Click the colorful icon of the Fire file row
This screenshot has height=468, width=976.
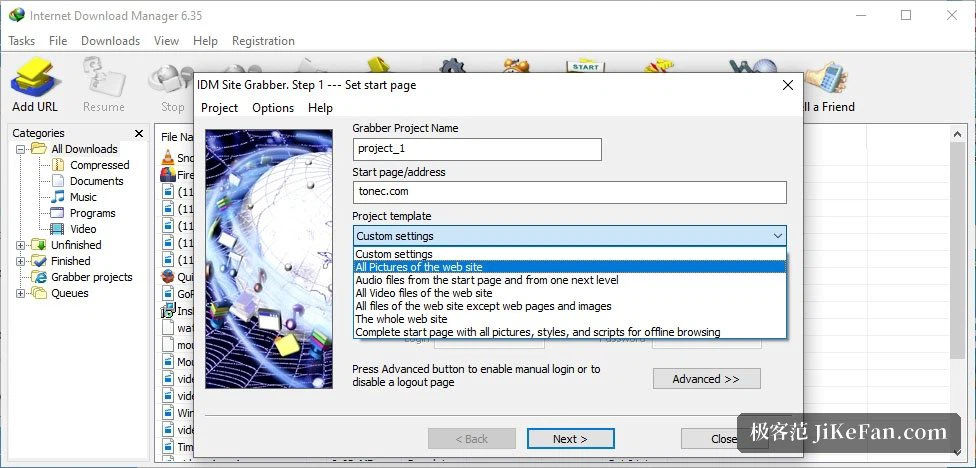pyautogui.click(x=168, y=175)
